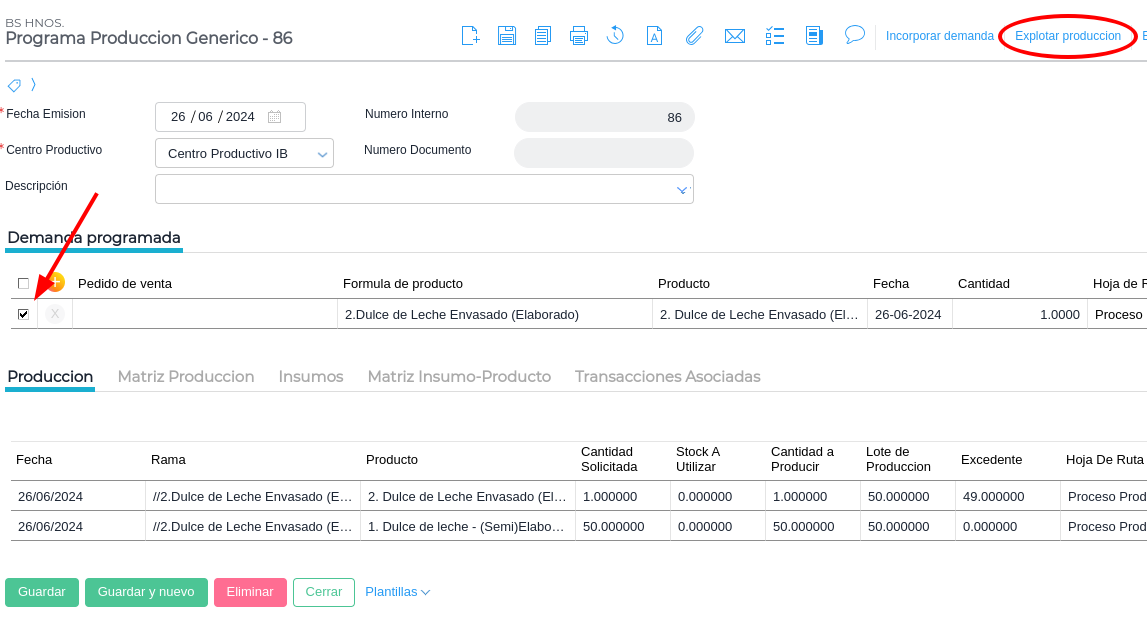Click the Explotar produccion link
The height and width of the screenshot is (619, 1147).
pyautogui.click(x=1068, y=36)
